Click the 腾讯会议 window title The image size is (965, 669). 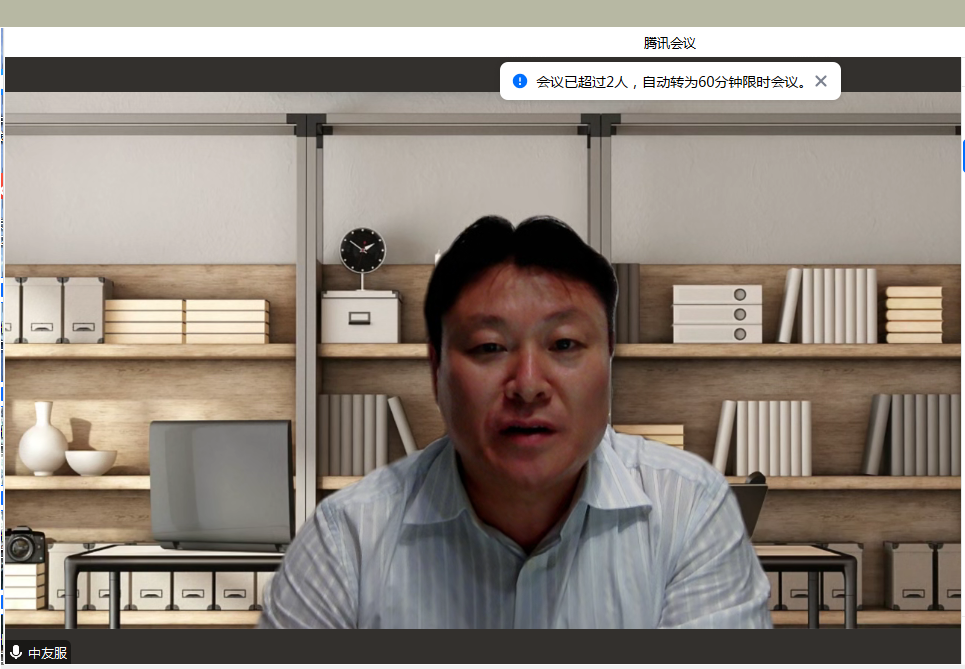point(669,43)
